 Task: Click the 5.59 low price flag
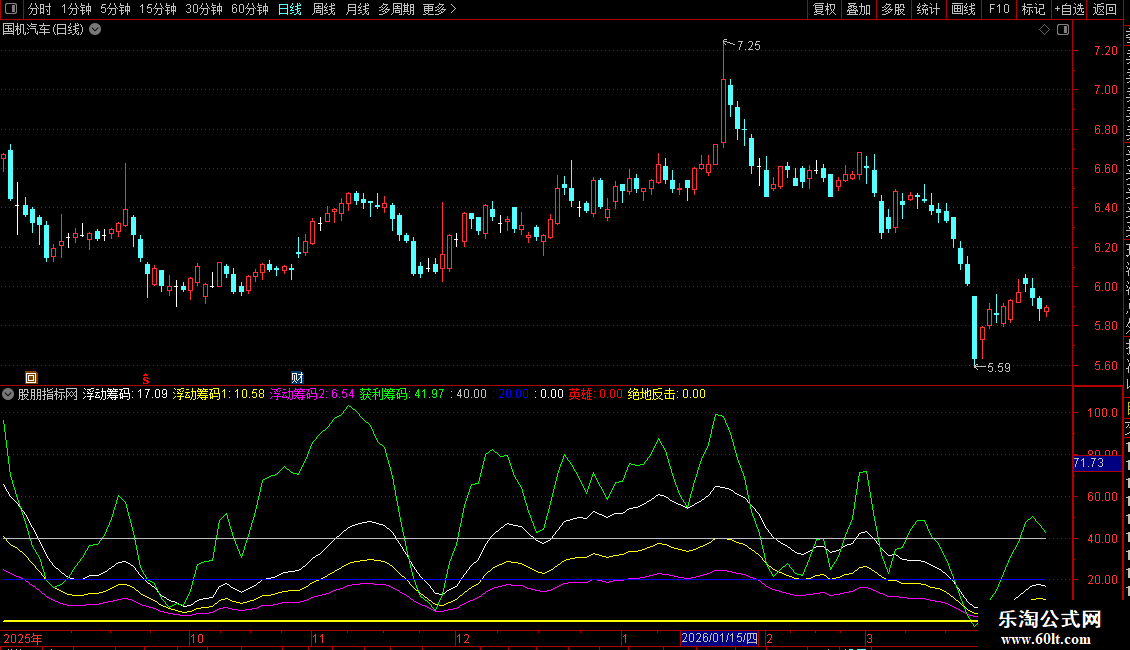click(996, 367)
